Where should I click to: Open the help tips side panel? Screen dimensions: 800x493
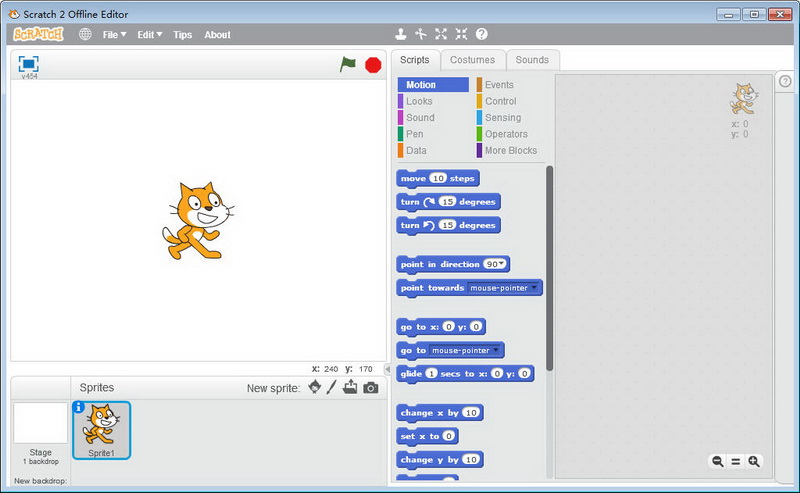785,81
